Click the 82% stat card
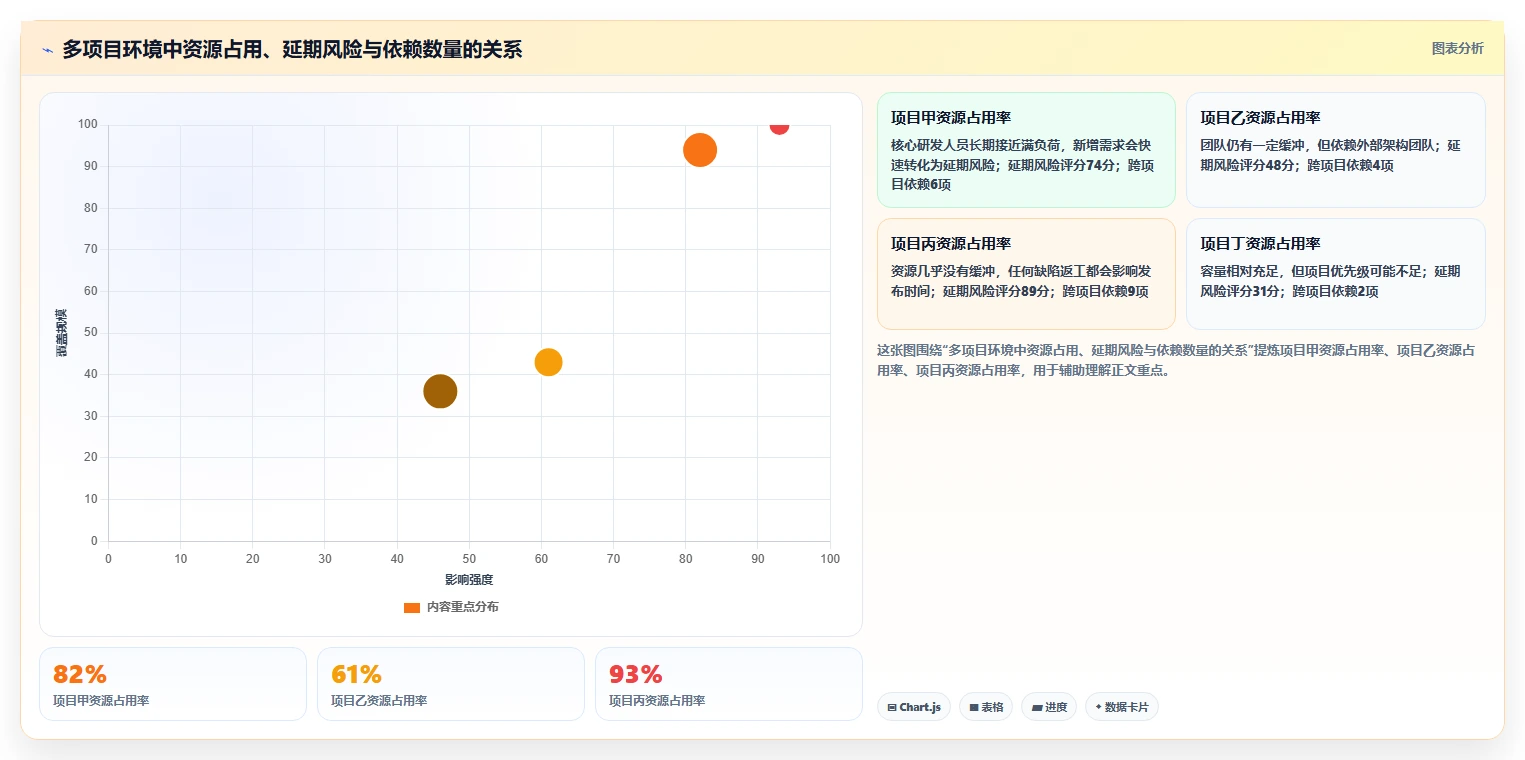Viewport: 1525px width, 760px height. coord(173,684)
